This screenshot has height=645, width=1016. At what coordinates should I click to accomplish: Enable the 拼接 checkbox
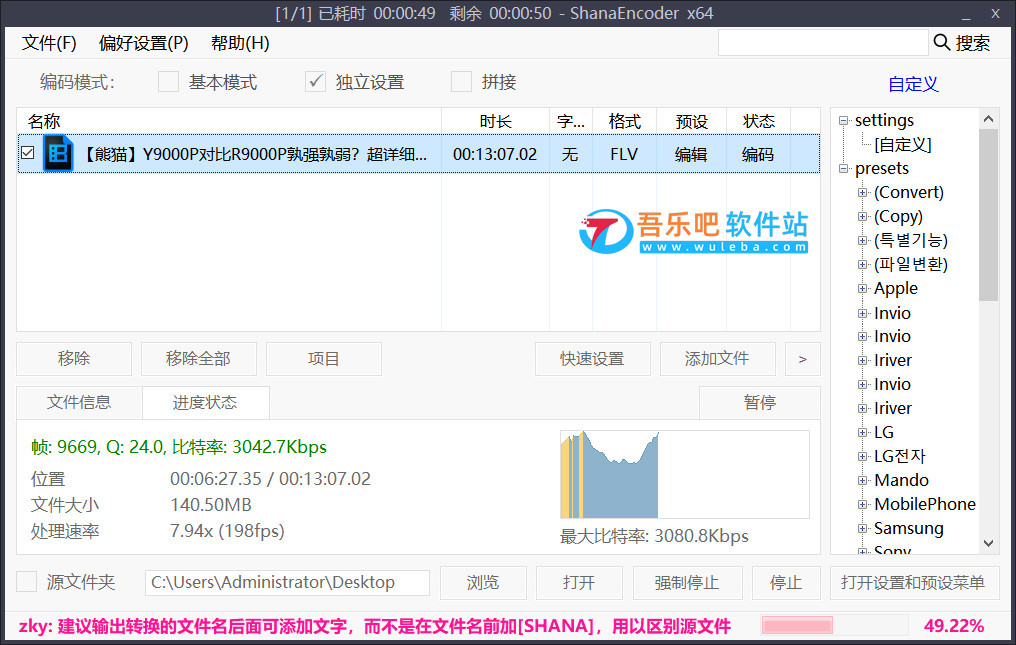[461, 82]
